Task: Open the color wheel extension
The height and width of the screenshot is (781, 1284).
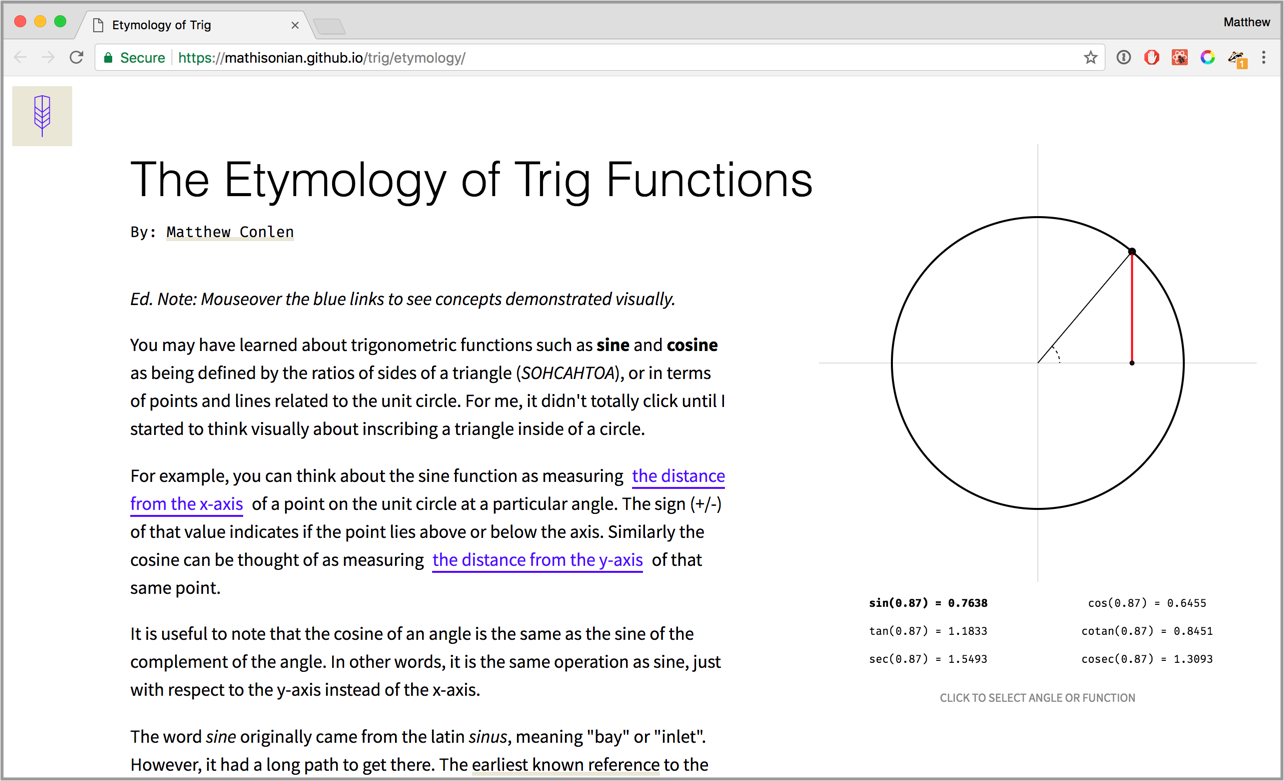Action: pyautogui.click(x=1207, y=57)
